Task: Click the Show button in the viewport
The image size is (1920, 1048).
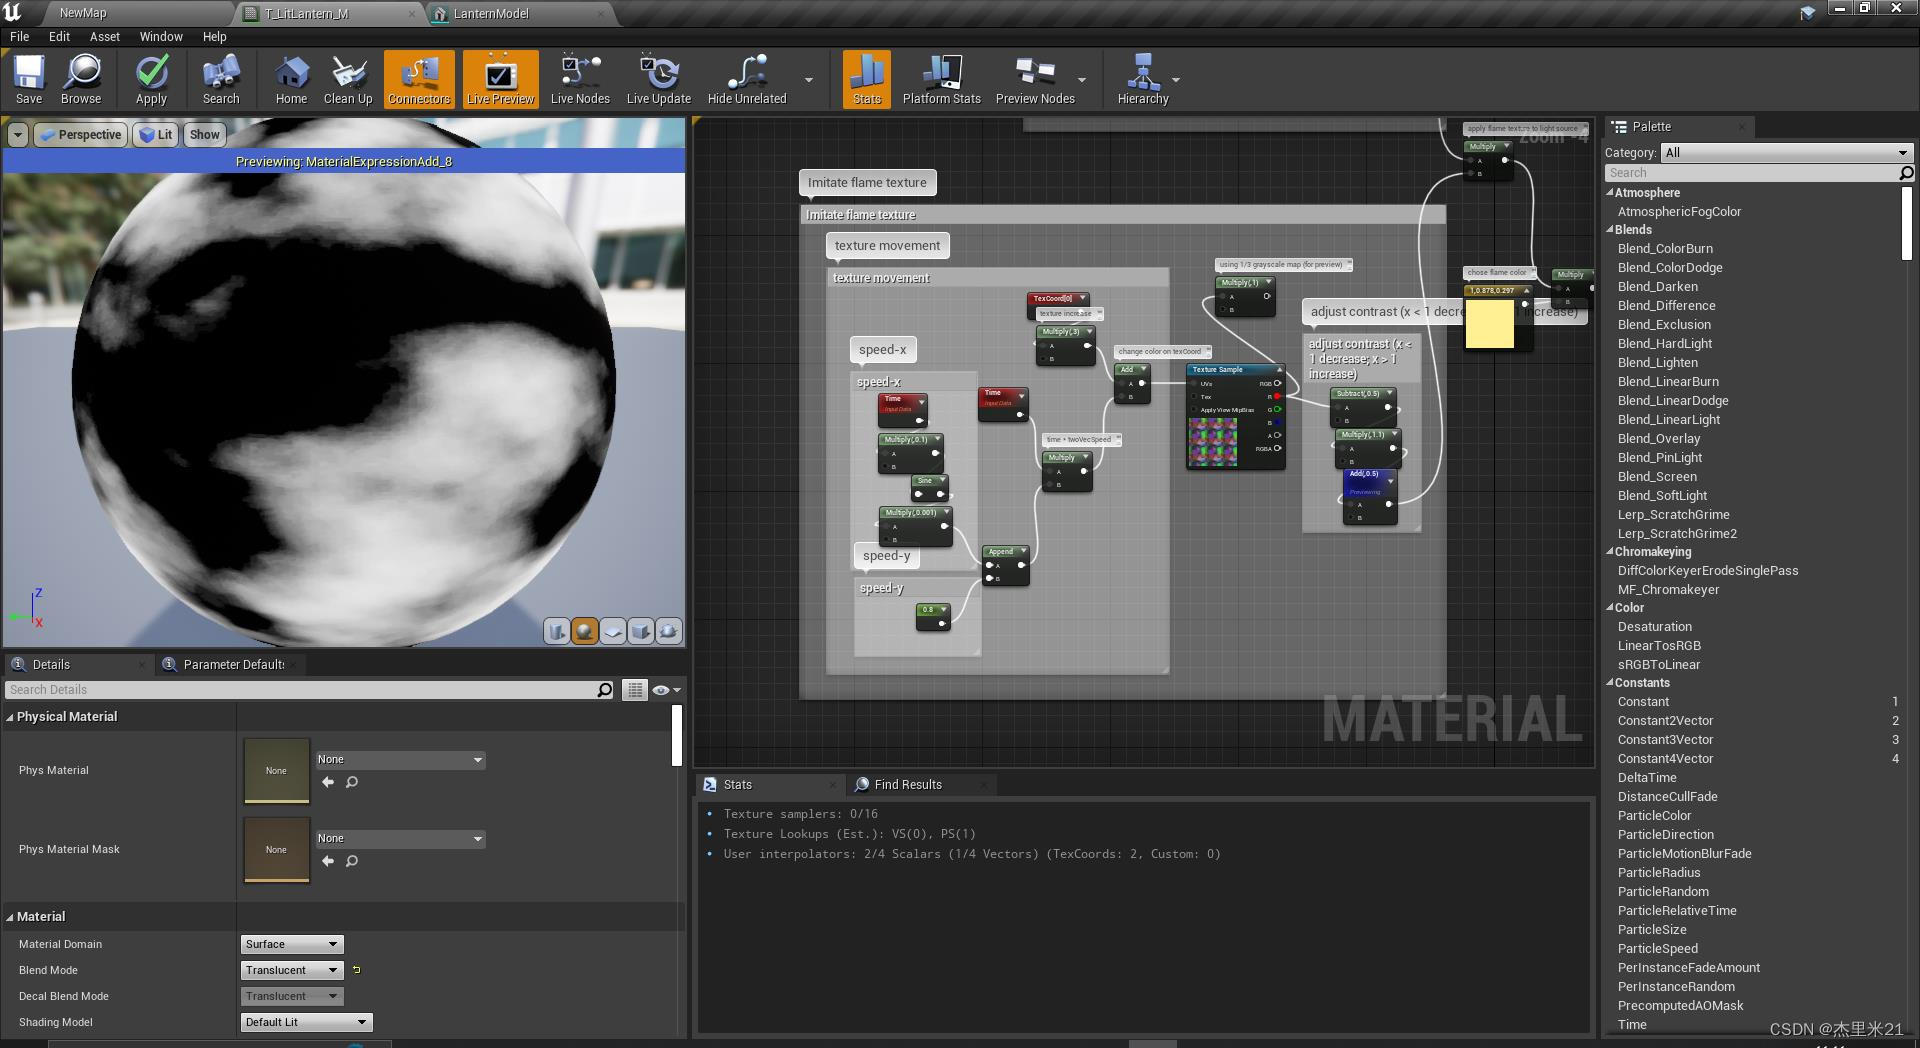Action: (204, 134)
